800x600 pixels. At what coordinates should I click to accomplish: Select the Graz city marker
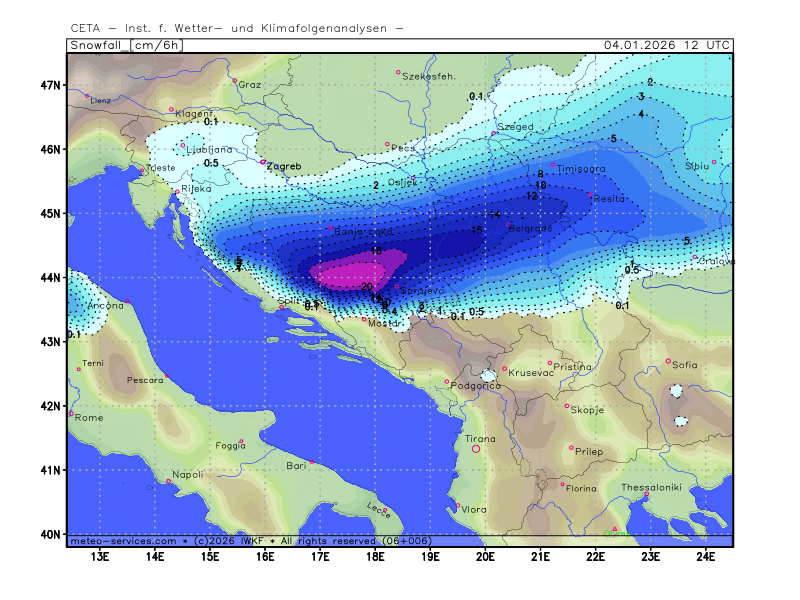[235, 81]
